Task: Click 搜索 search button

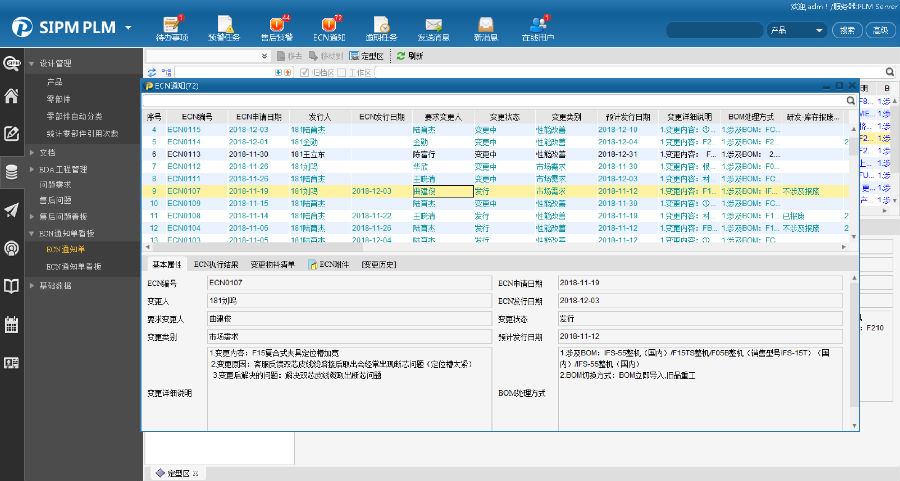Action: pos(847,30)
